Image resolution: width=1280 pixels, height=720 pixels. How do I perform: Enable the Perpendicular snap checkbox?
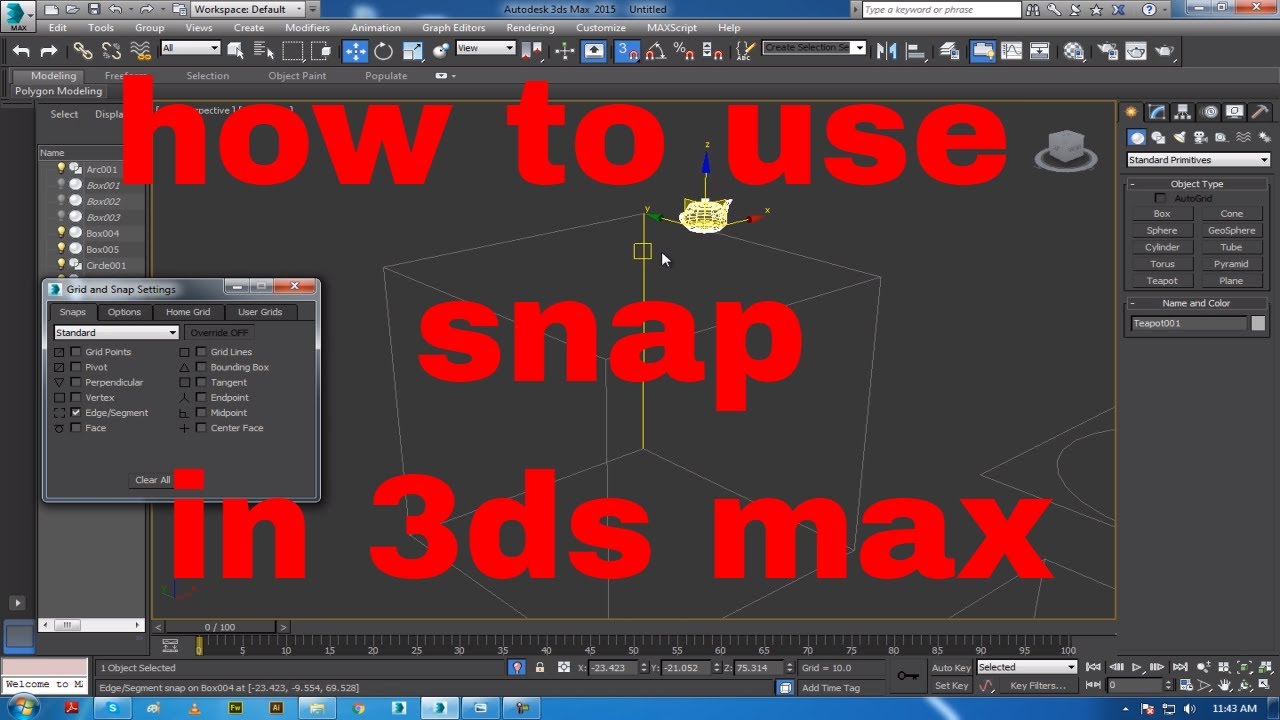coord(76,382)
